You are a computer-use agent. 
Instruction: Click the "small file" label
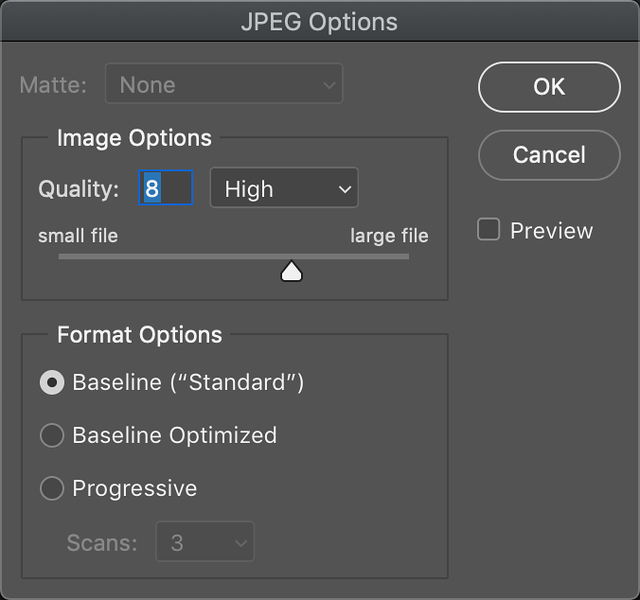[78, 236]
